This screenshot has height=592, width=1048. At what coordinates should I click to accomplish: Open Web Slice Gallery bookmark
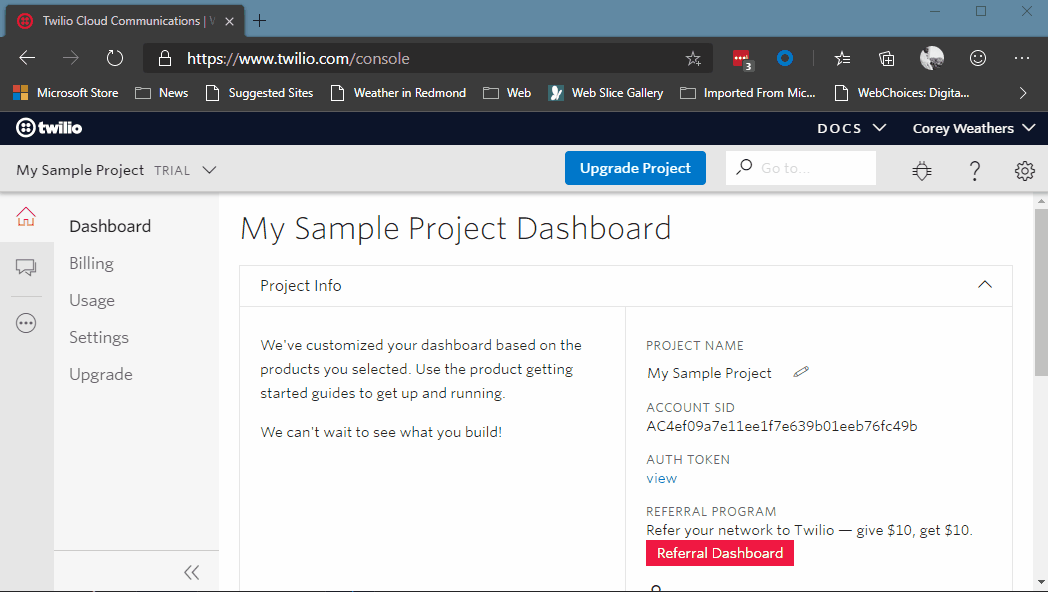pos(606,93)
